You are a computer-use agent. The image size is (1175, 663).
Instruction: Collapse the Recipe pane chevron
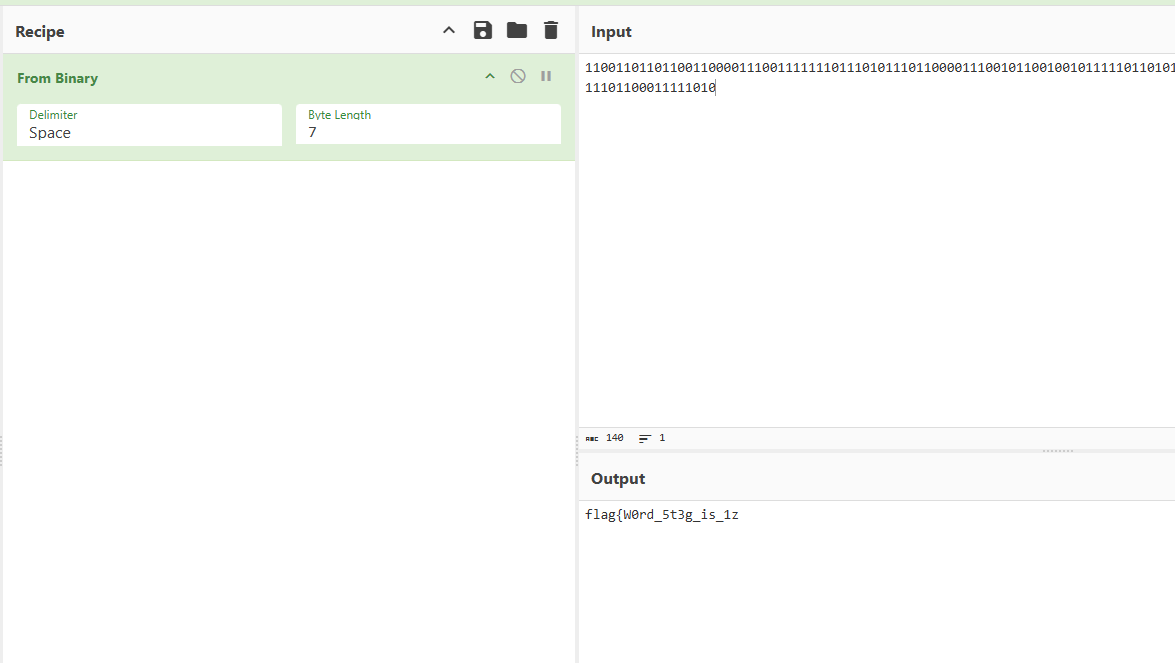449,31
